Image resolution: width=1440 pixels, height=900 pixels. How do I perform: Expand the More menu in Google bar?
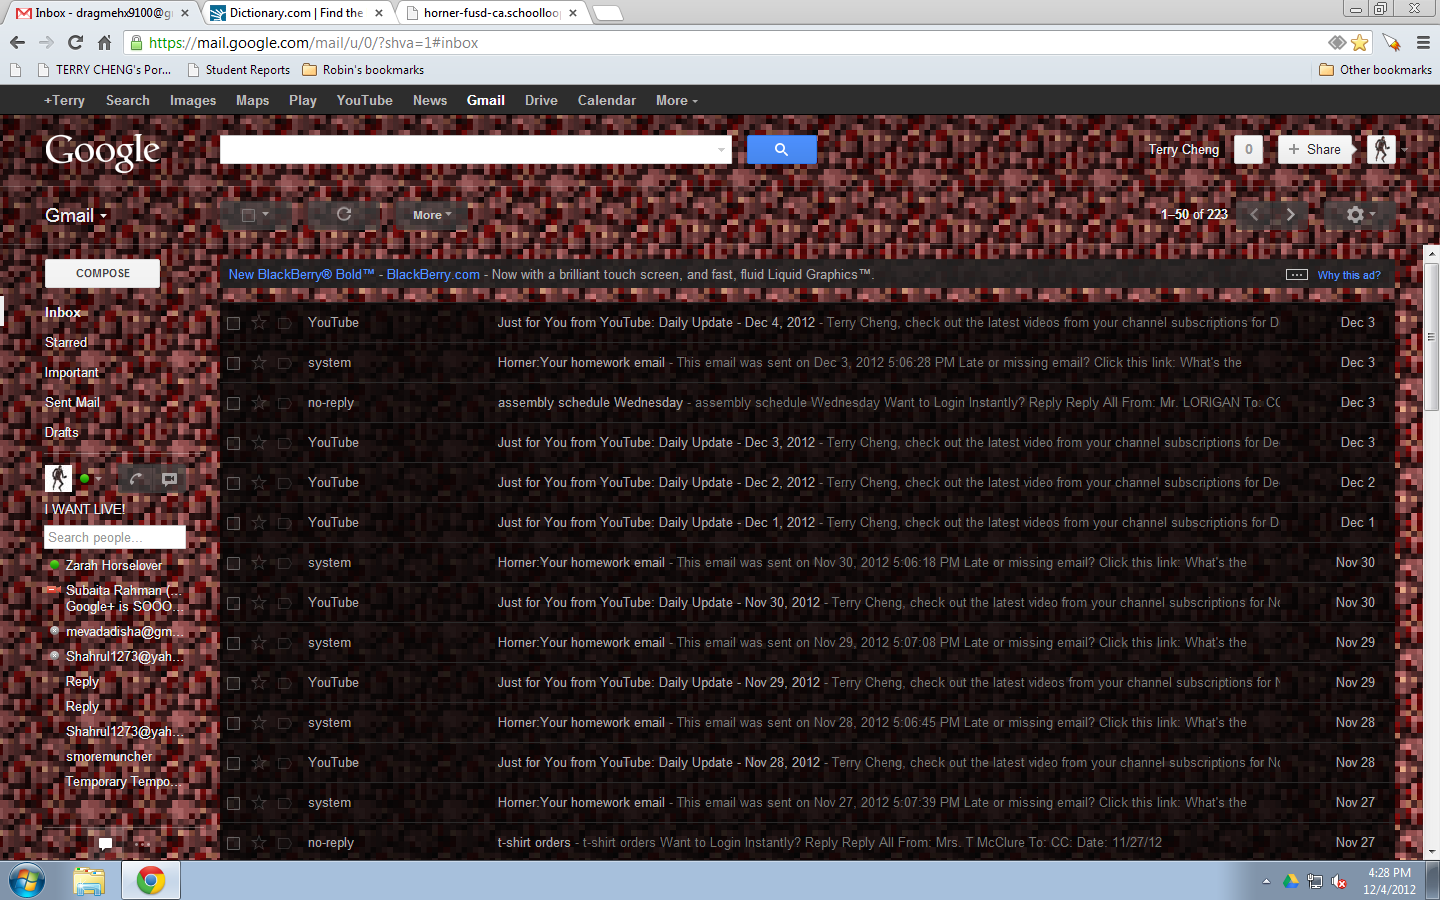click(x=677, y=101)
